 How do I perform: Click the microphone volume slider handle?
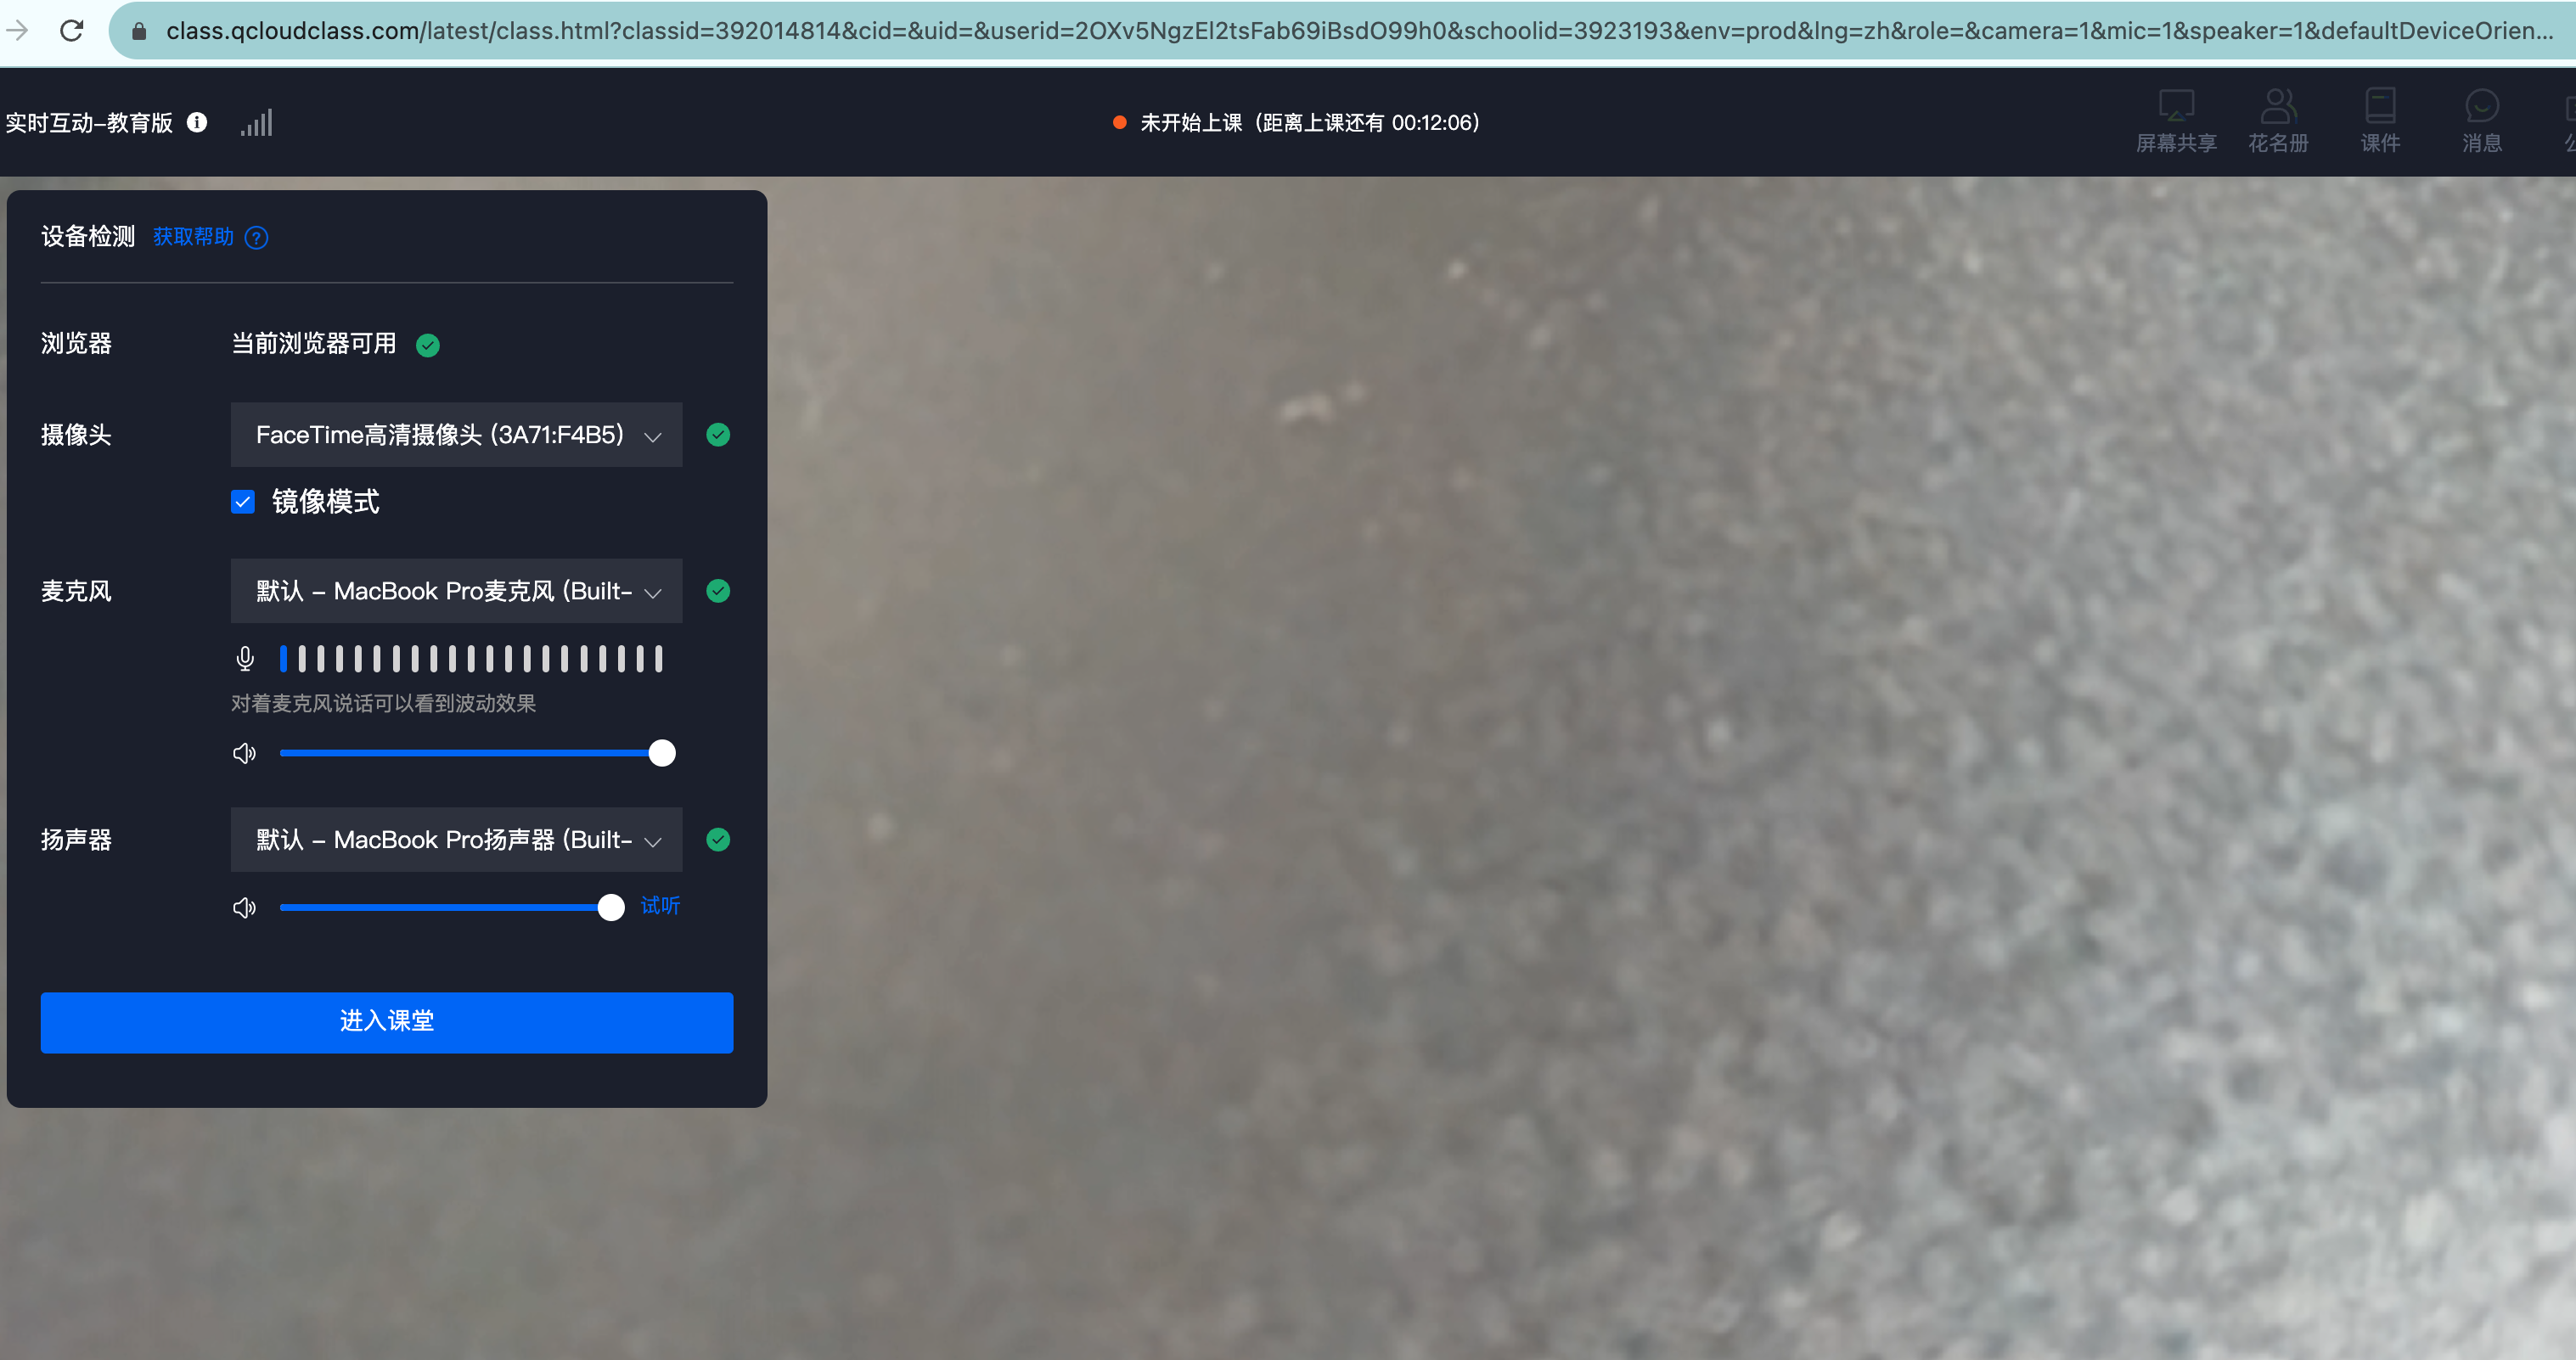(662, 753)
